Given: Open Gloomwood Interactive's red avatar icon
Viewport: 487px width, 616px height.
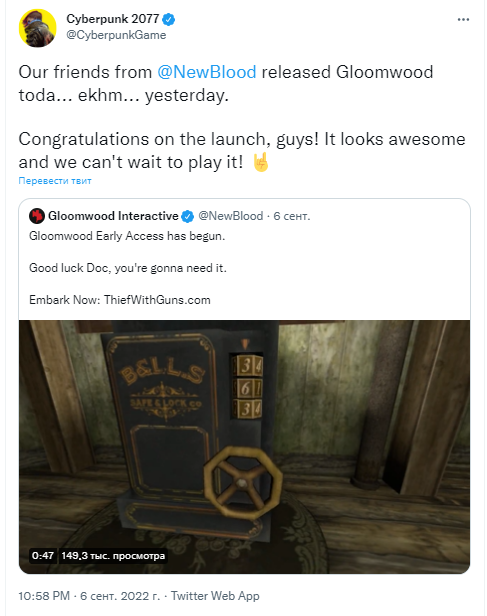Looking at the screenshot, I should [37, 216].
